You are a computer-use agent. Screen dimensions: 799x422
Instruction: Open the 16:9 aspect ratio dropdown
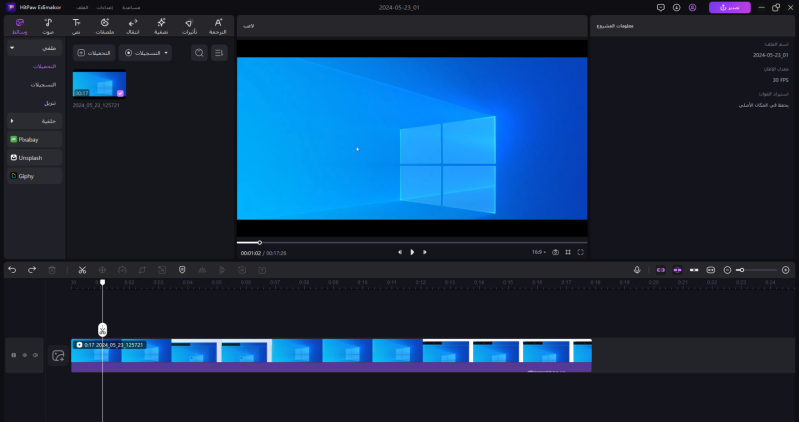[539, 252]
